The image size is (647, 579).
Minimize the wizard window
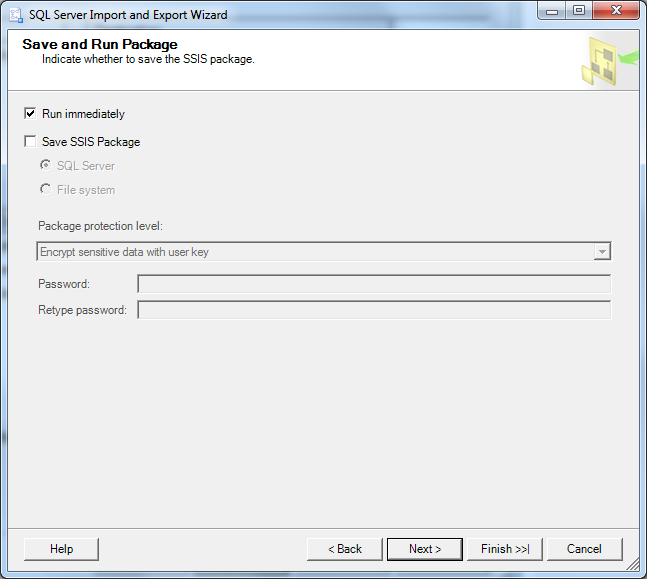[552, 11]
